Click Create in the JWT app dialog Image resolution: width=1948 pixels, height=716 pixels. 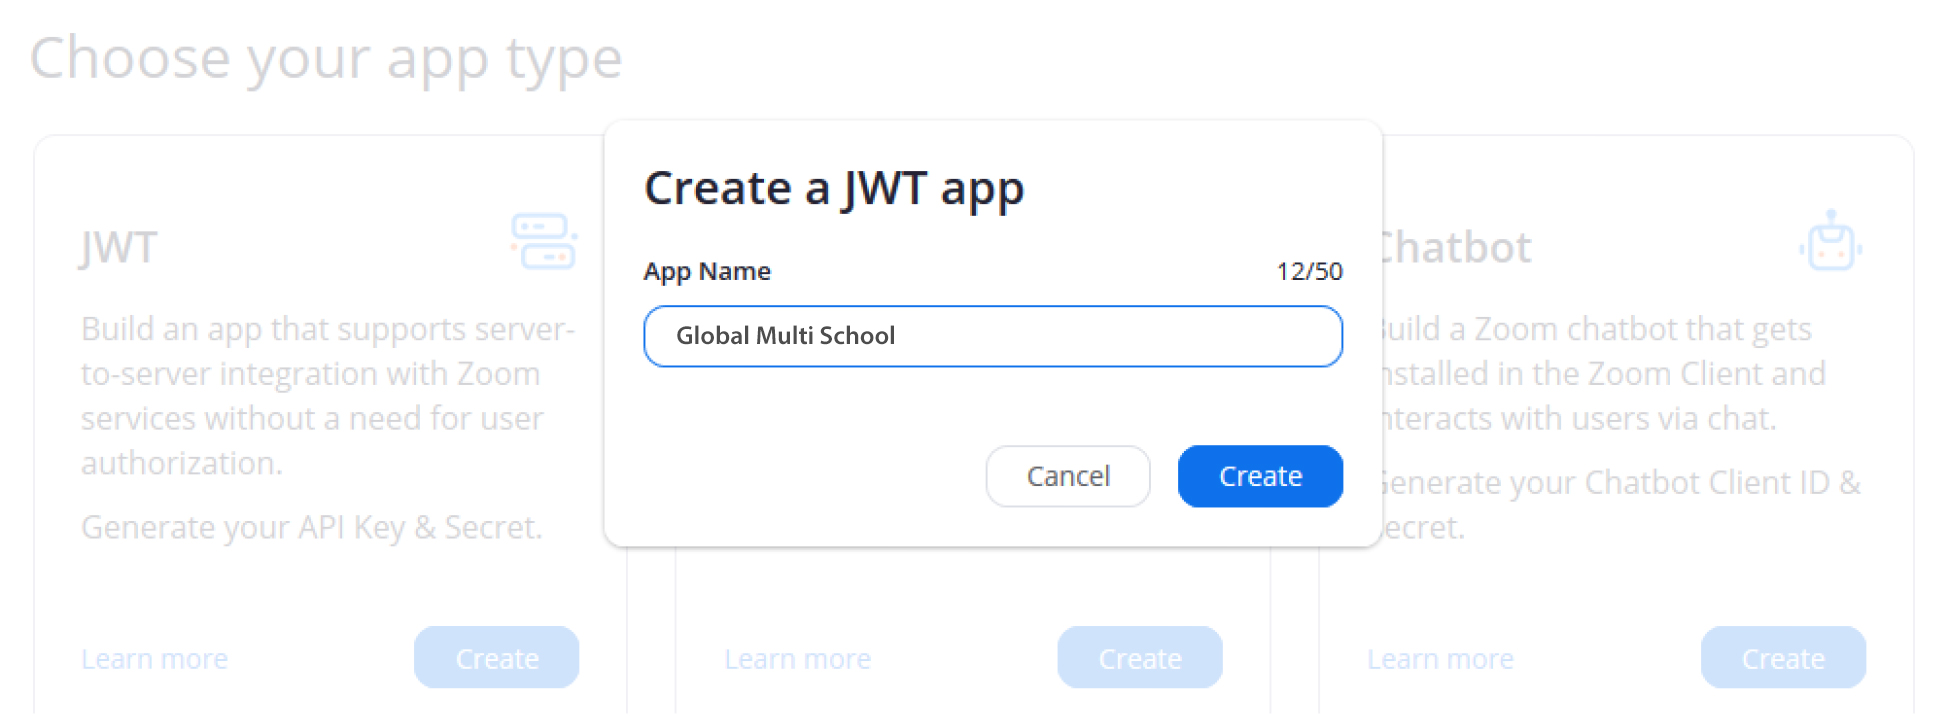click(1260, 476)
